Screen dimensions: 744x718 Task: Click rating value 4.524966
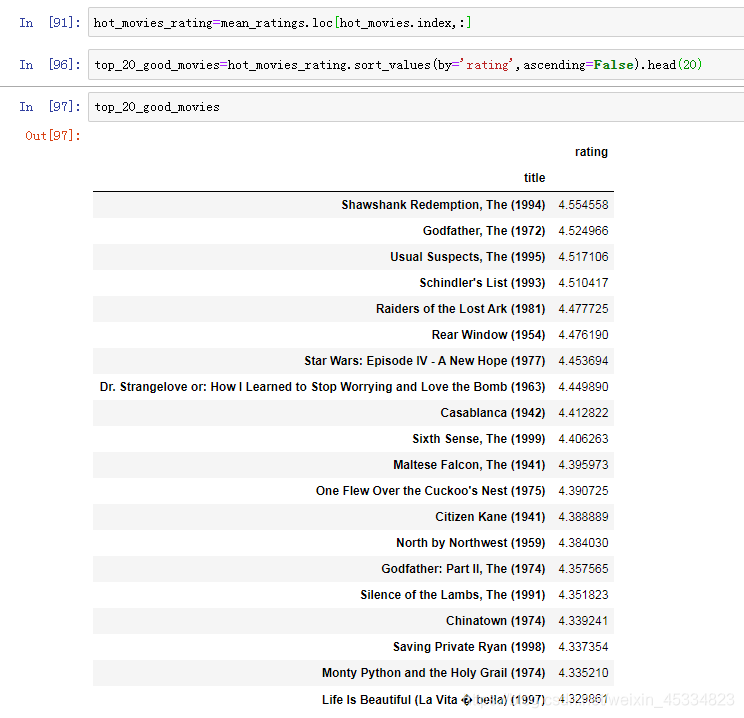(583, 231)
